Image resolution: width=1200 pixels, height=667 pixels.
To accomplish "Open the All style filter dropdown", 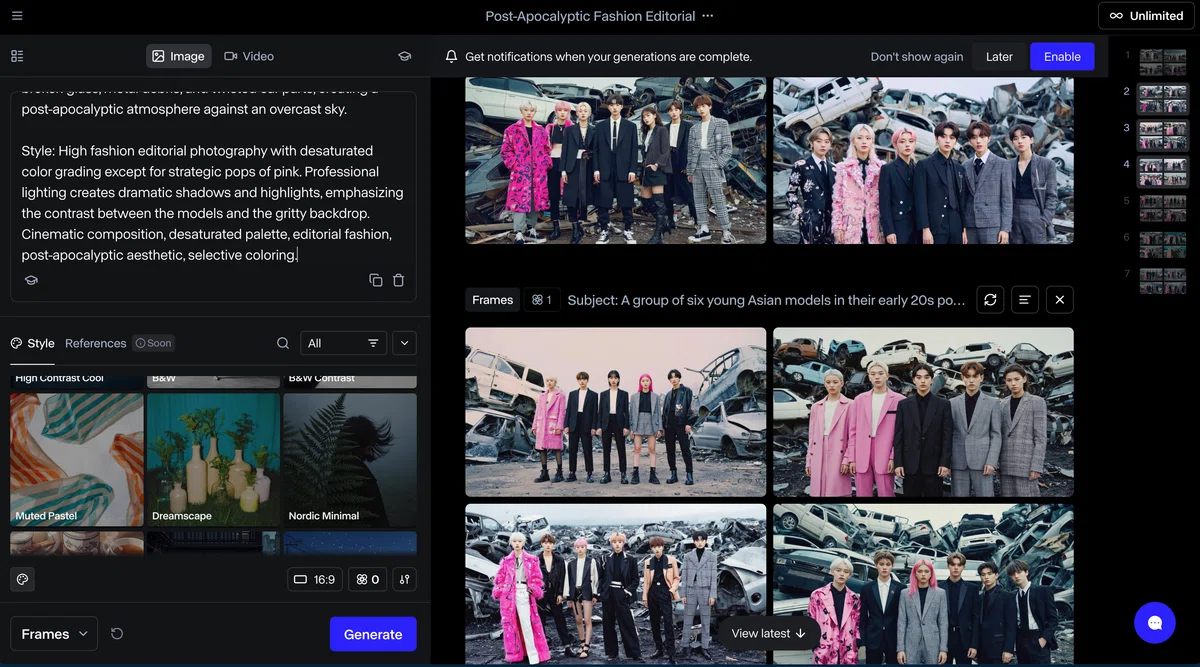I will point(343,343).
